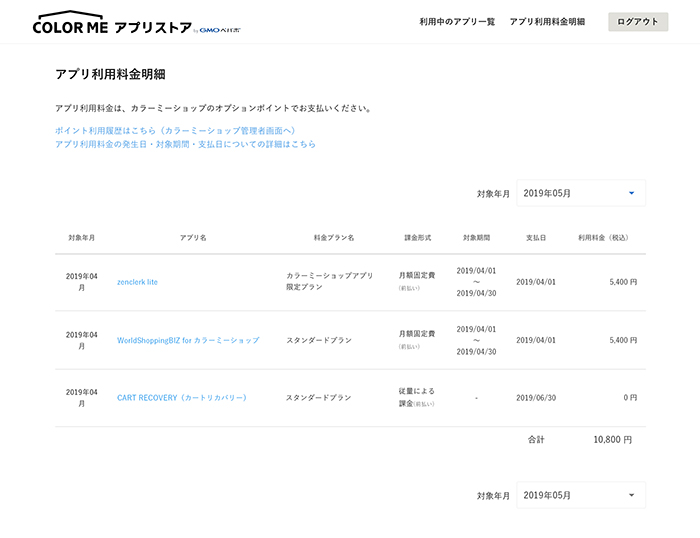The width and height of the screenshot is (700, 538).
Task: Open アプリ利用料金の発生日 details link
Action: (185, 144)
